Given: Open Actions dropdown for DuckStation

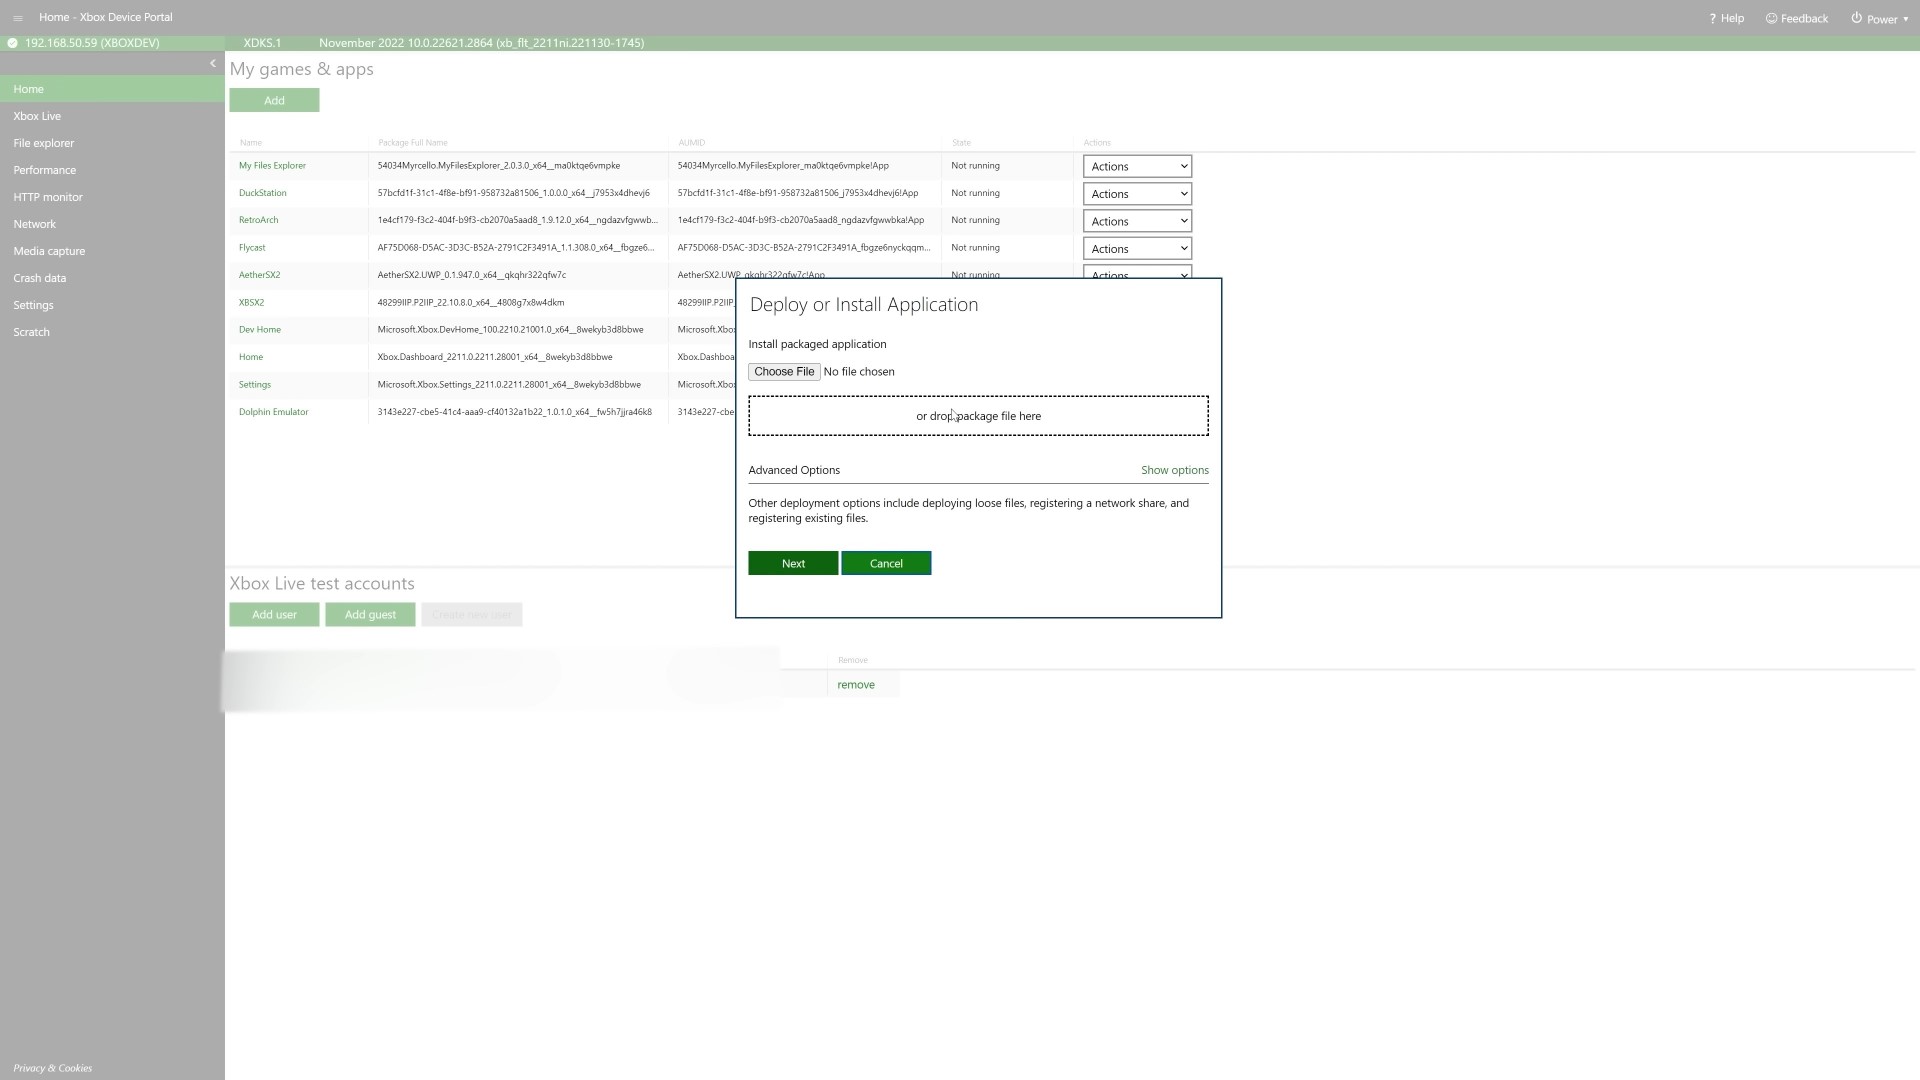Looking at the screenshot, I should (x=1137, y=194).
